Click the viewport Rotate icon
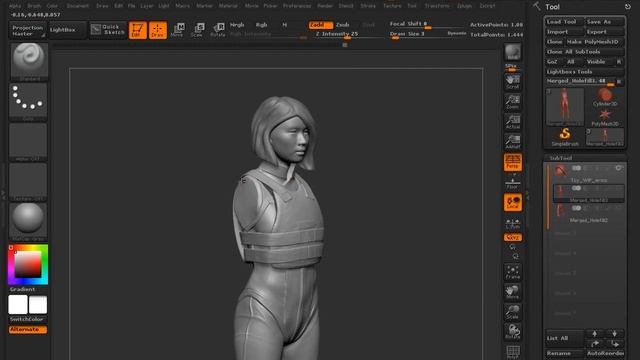640x360 pixels. tap(513, 332)
